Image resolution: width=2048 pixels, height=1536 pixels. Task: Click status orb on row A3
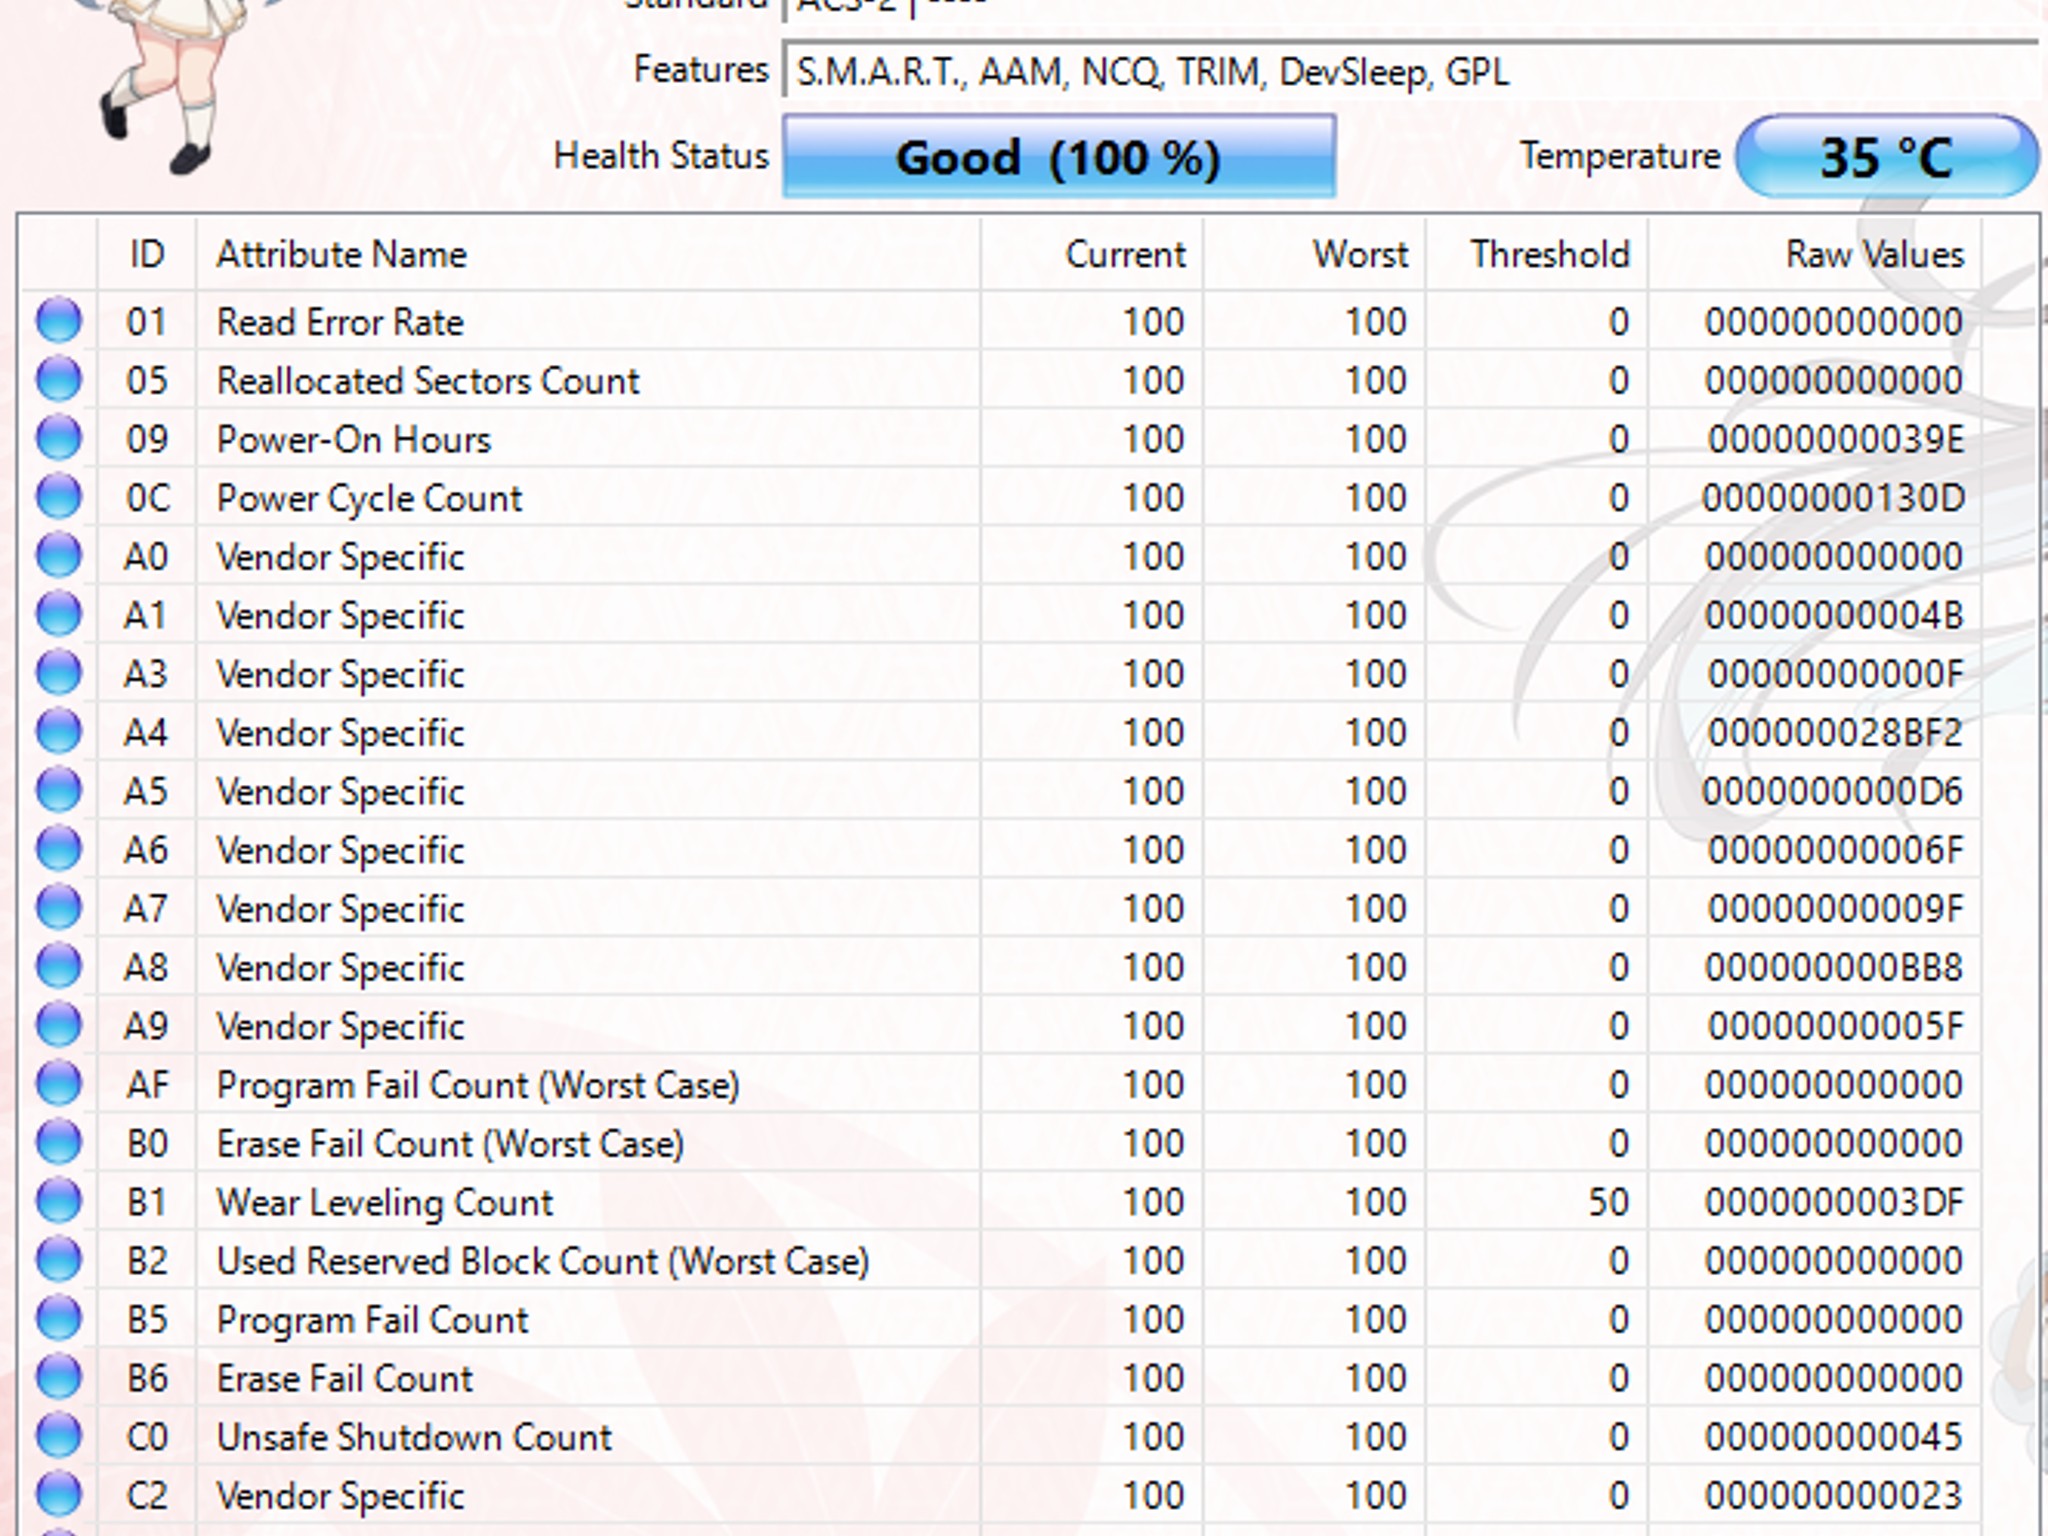59,673
